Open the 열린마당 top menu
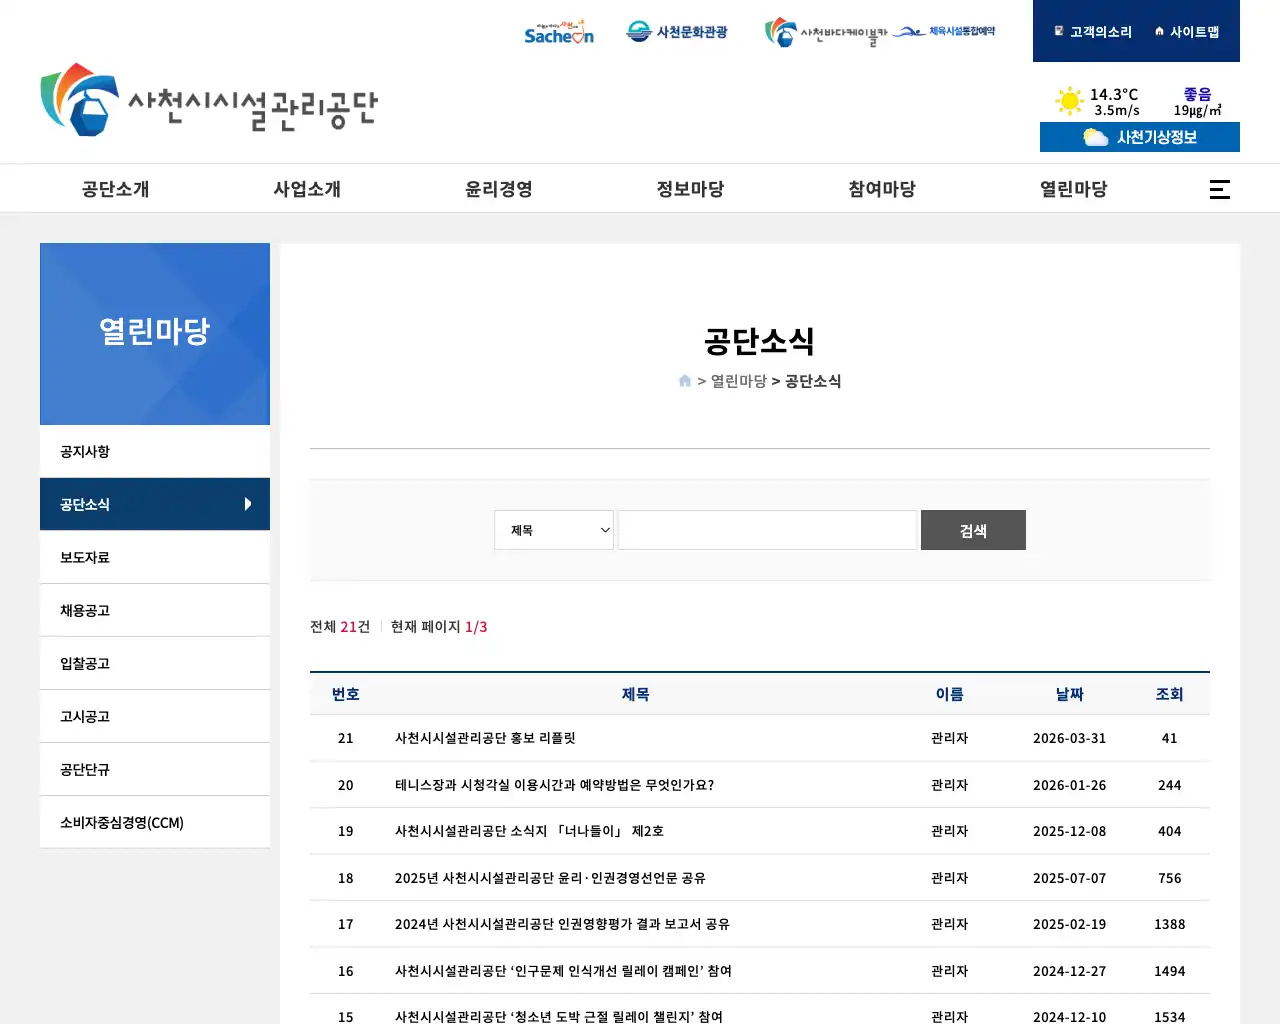 click(x=1074, y=189)
